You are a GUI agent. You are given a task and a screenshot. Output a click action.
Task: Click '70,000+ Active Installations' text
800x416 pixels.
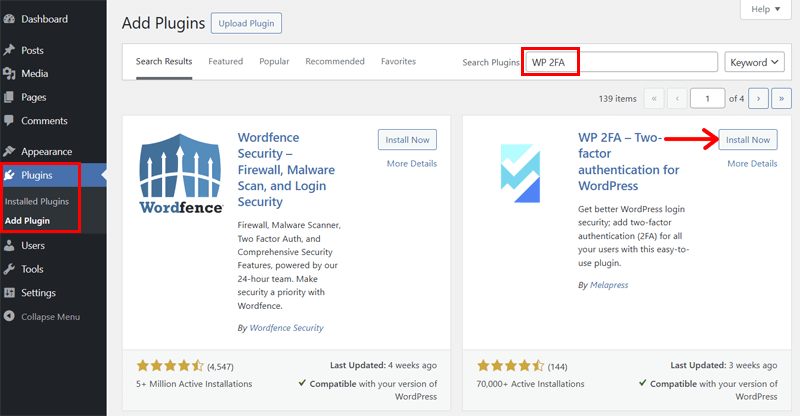point(531,384)
